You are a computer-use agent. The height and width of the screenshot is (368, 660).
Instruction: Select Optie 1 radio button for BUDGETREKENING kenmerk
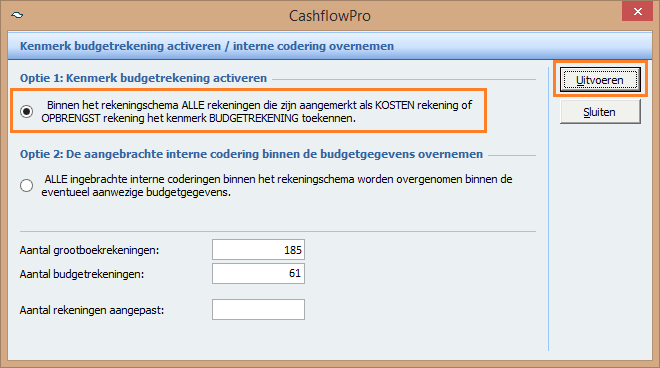click(27, 111)
